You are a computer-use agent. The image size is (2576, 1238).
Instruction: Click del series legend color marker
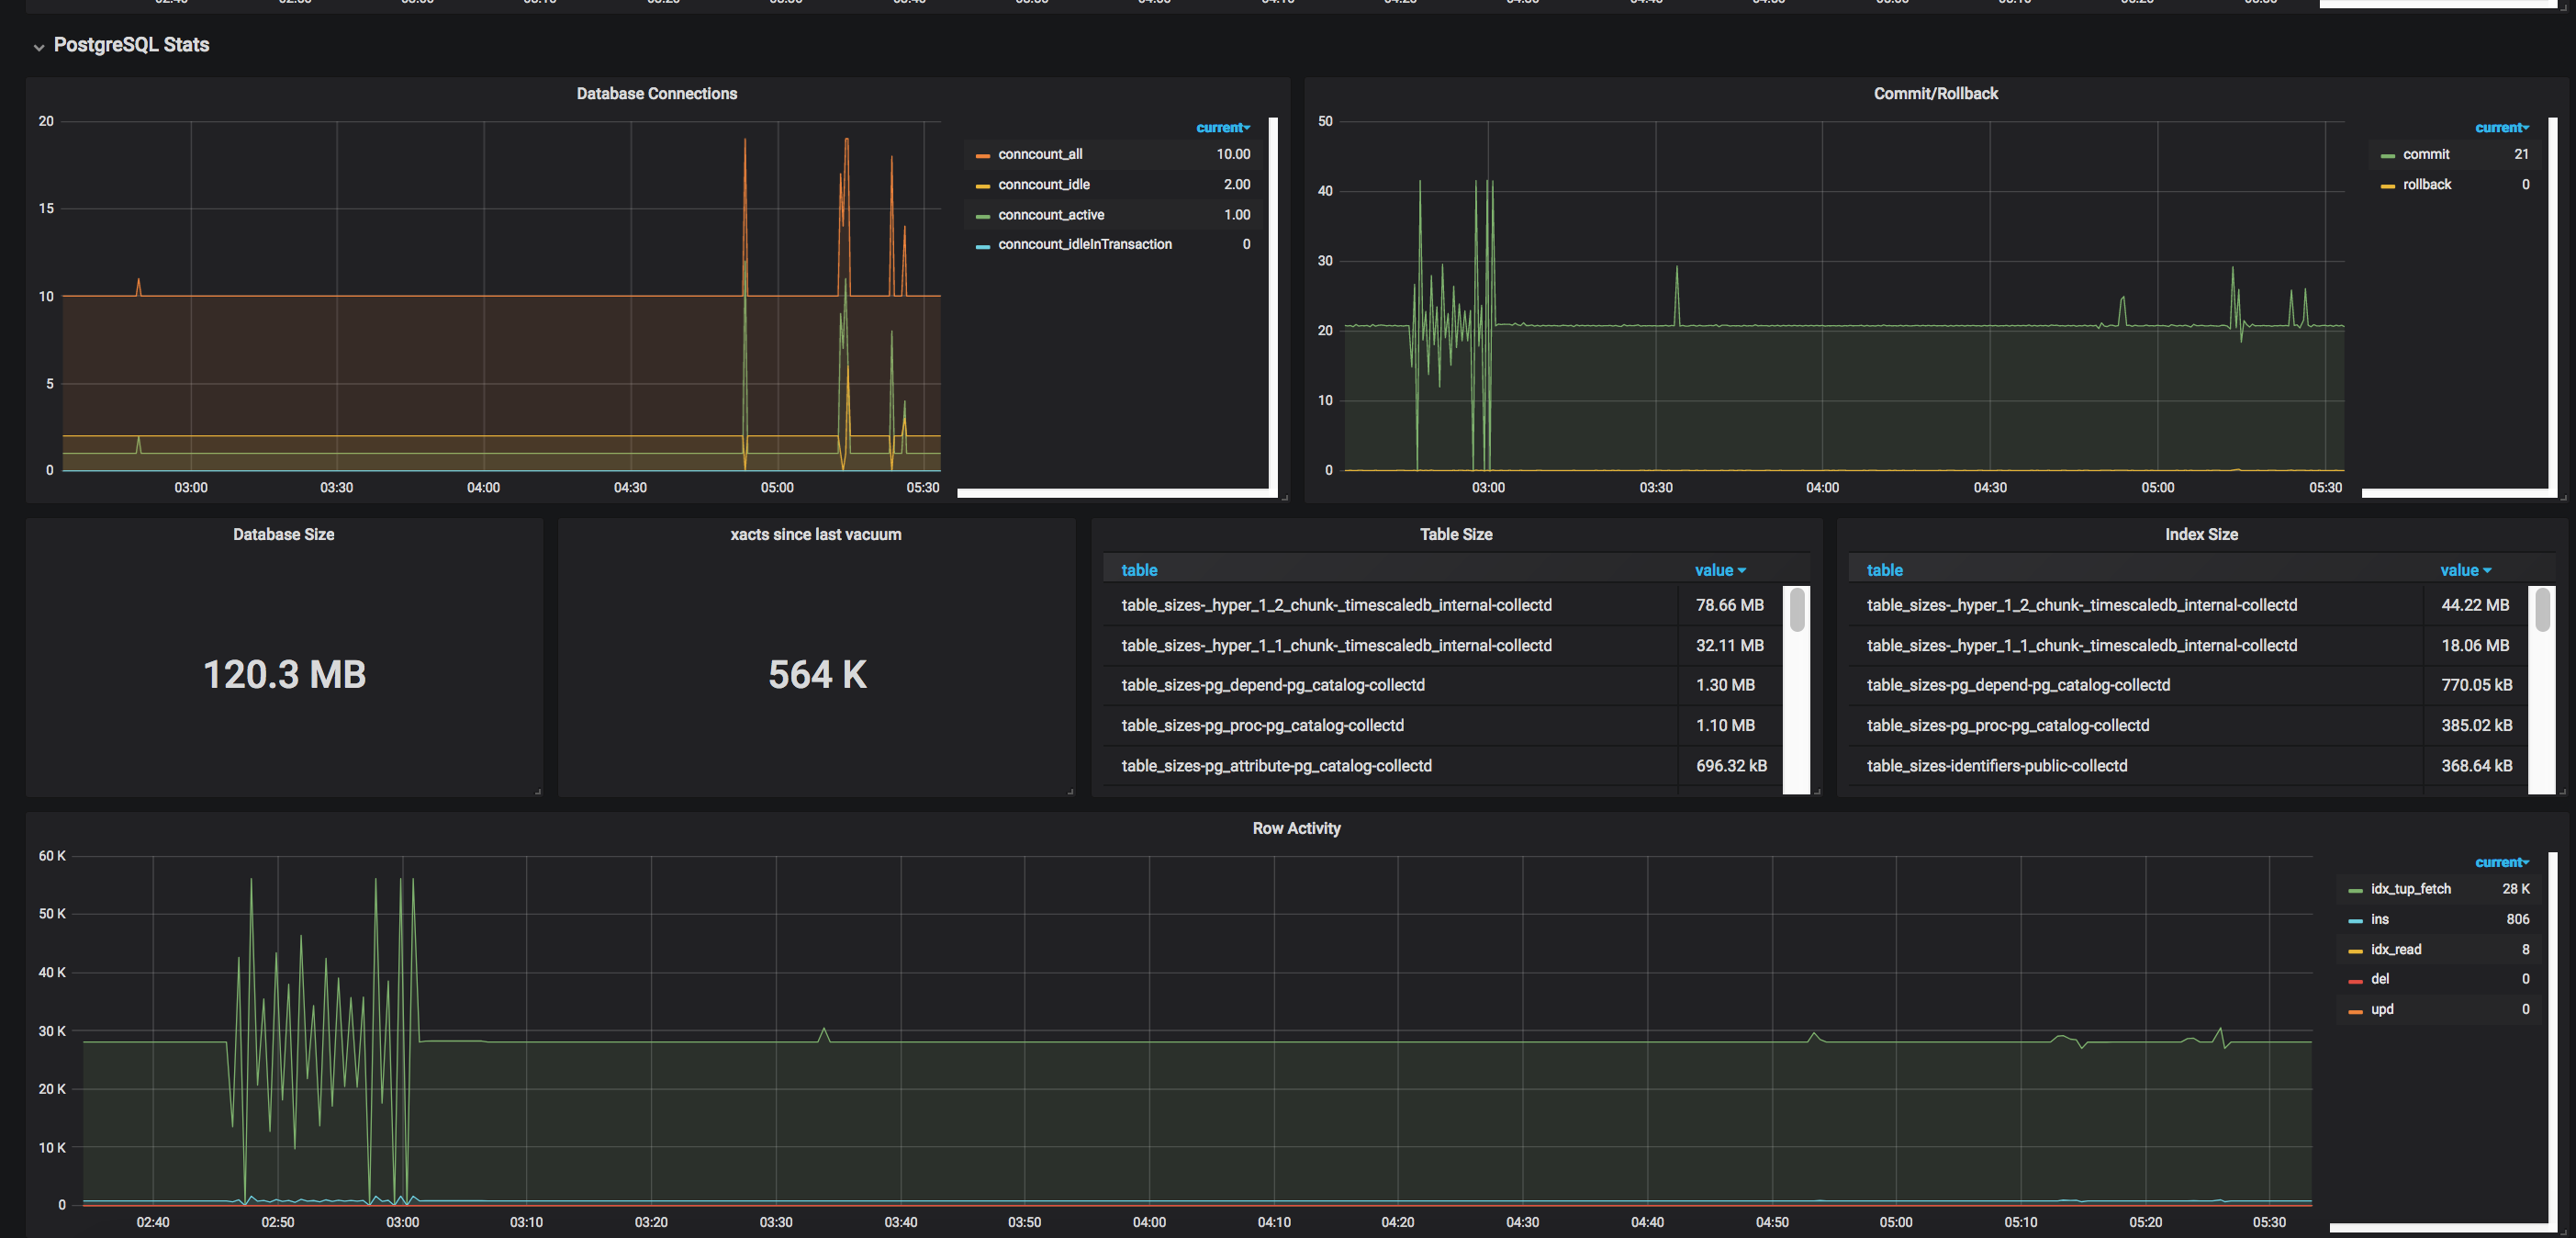(x=2355, y=980)
